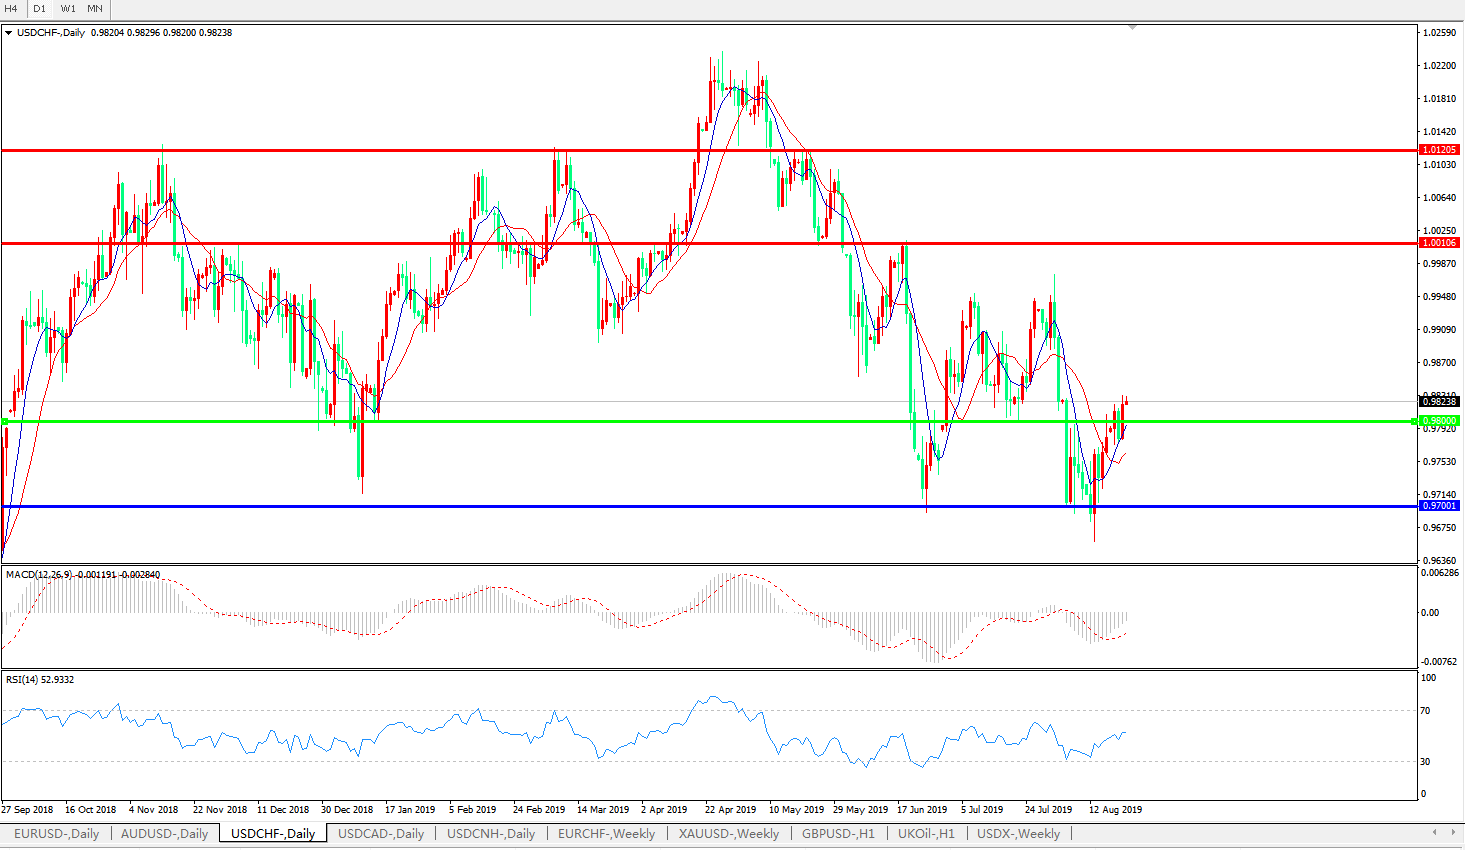Click the gray chart shift marker triangle
Viewport: 1465px width, 850px height.
[x=1132, y=28]
